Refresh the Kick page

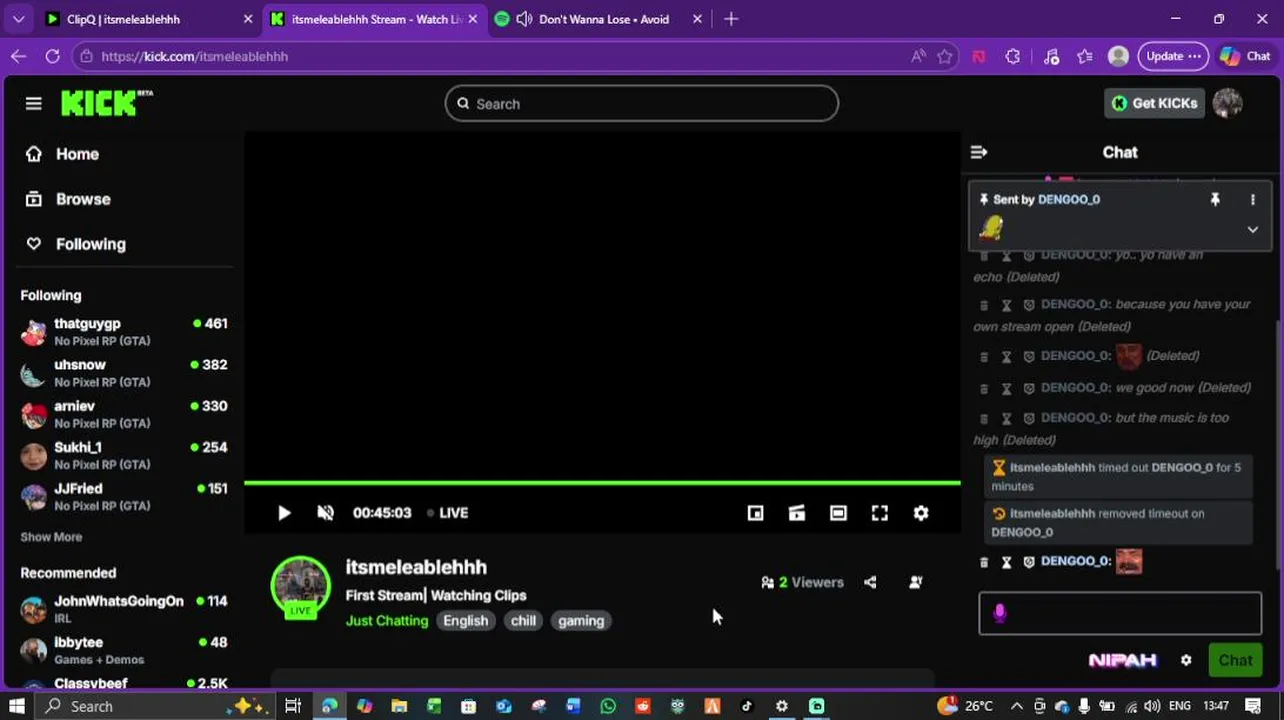[x=52, y=56]
